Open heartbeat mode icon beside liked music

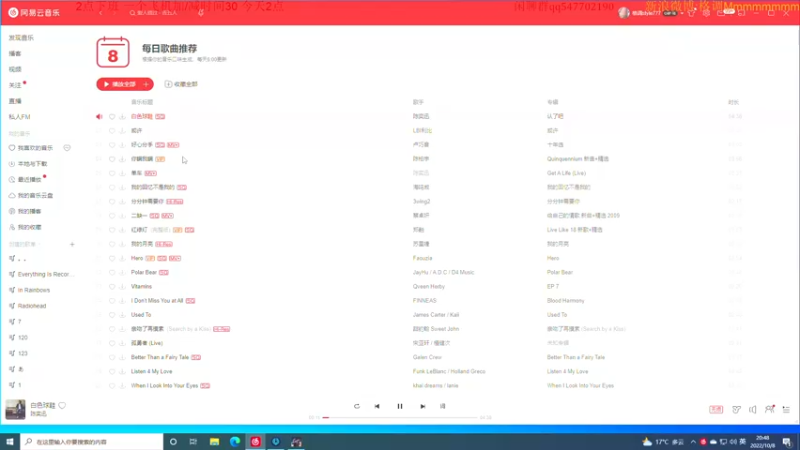pyautogui.click(x=67, y=148)
